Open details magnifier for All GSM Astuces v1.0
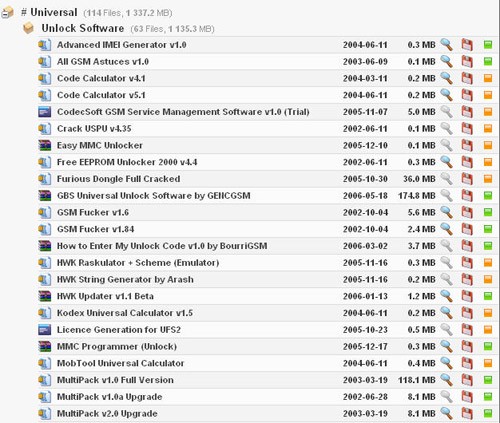Image resolution: width=500 pixels, height=423 pixels. pos(446,61)
